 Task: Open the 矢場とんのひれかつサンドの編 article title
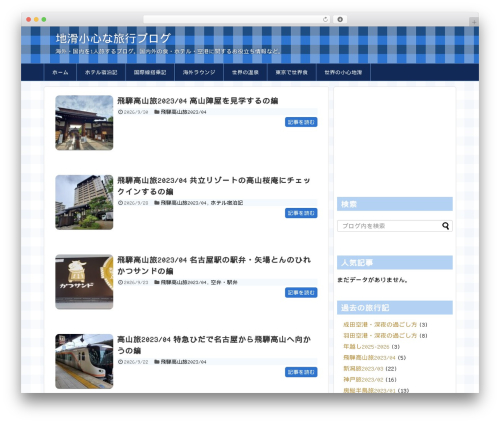[214, 265]
